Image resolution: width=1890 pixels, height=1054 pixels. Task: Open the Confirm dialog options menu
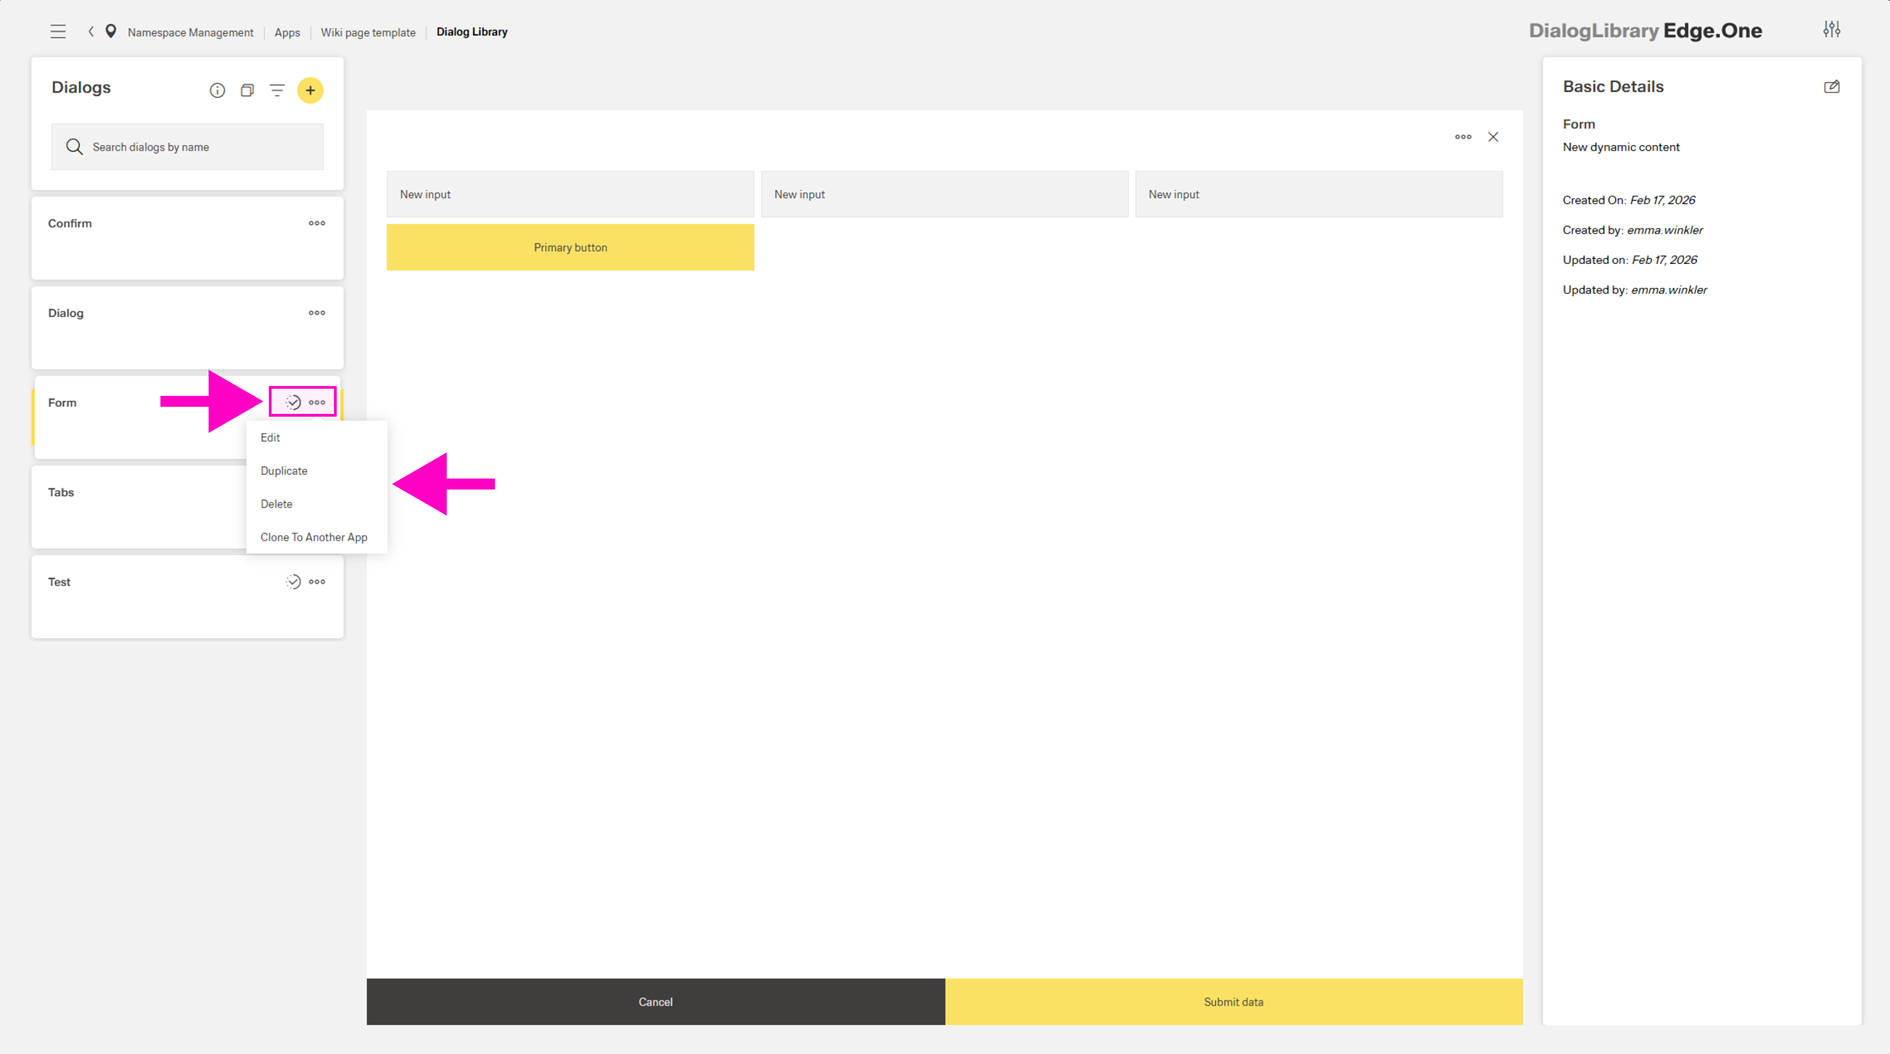[317, 224]
